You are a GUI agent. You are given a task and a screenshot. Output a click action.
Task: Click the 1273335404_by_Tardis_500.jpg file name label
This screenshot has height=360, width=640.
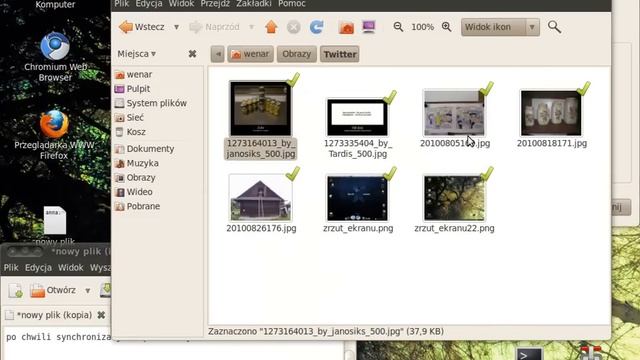pyautogui.click(x=358, y=149)
